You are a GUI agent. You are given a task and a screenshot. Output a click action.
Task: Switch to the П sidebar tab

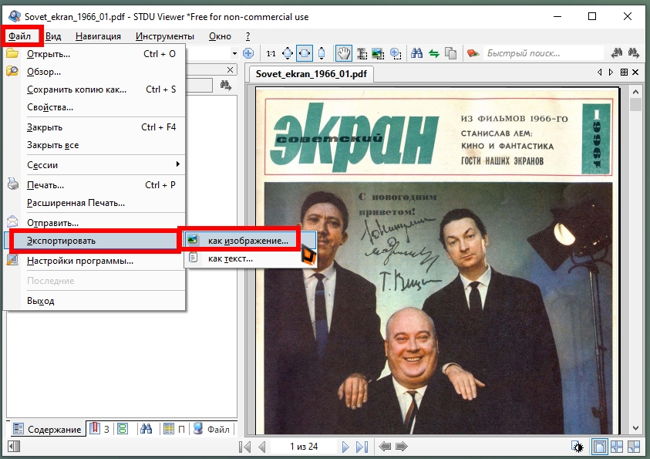[174, 429]
